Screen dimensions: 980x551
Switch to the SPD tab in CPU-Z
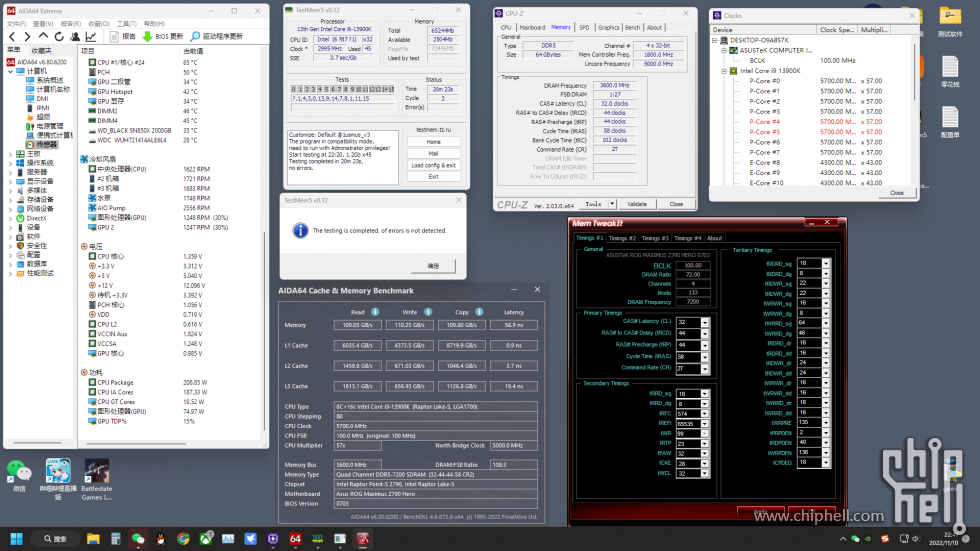(584, 27)
